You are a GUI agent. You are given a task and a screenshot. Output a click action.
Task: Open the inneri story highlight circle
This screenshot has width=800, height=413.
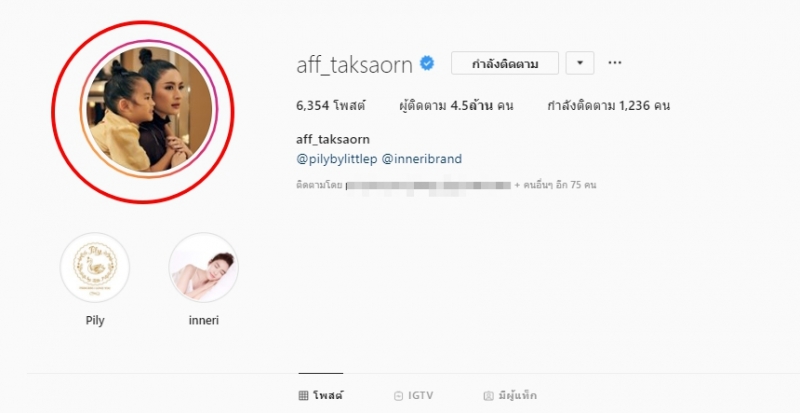(x=204, y=267)
